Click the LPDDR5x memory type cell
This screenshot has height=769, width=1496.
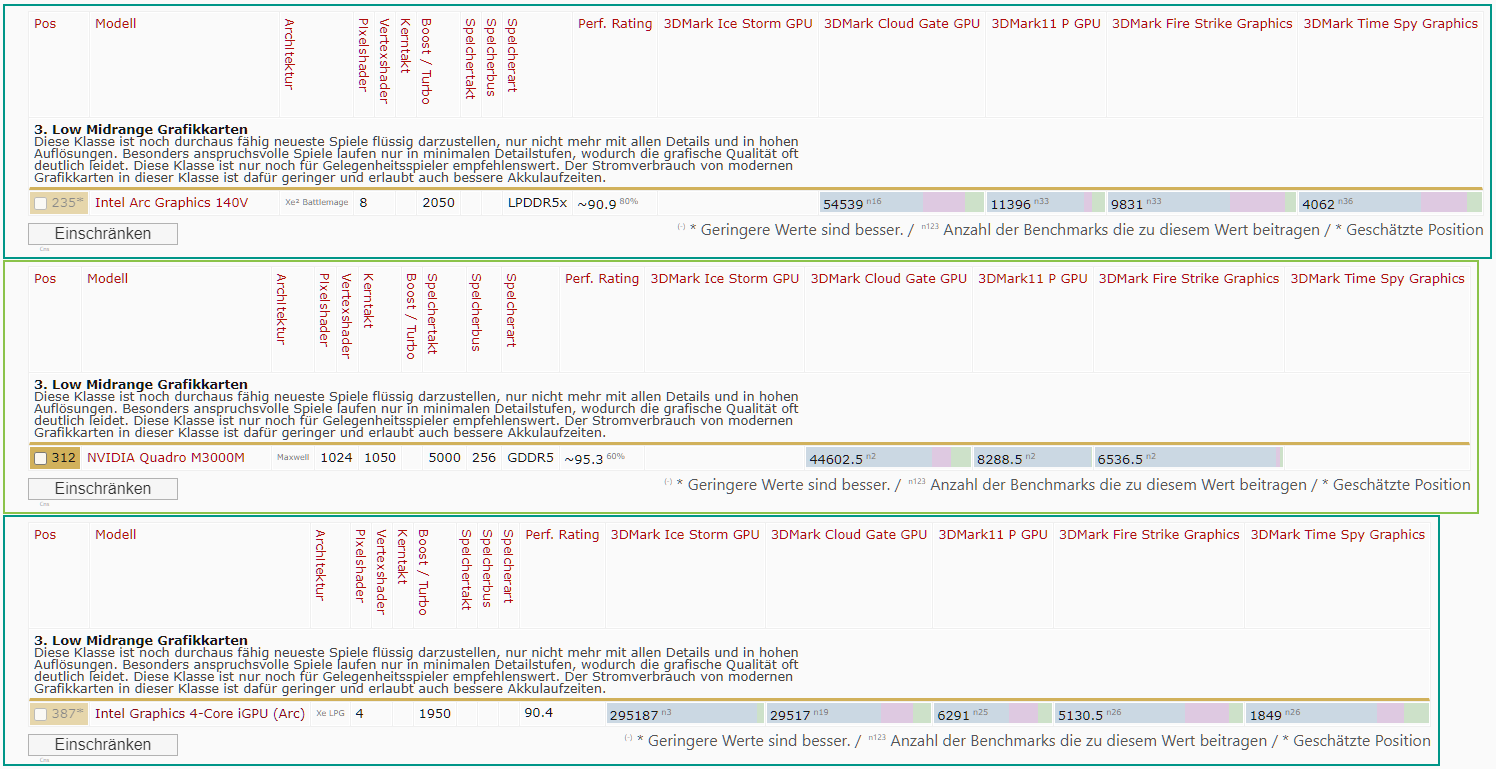(537, 203)
